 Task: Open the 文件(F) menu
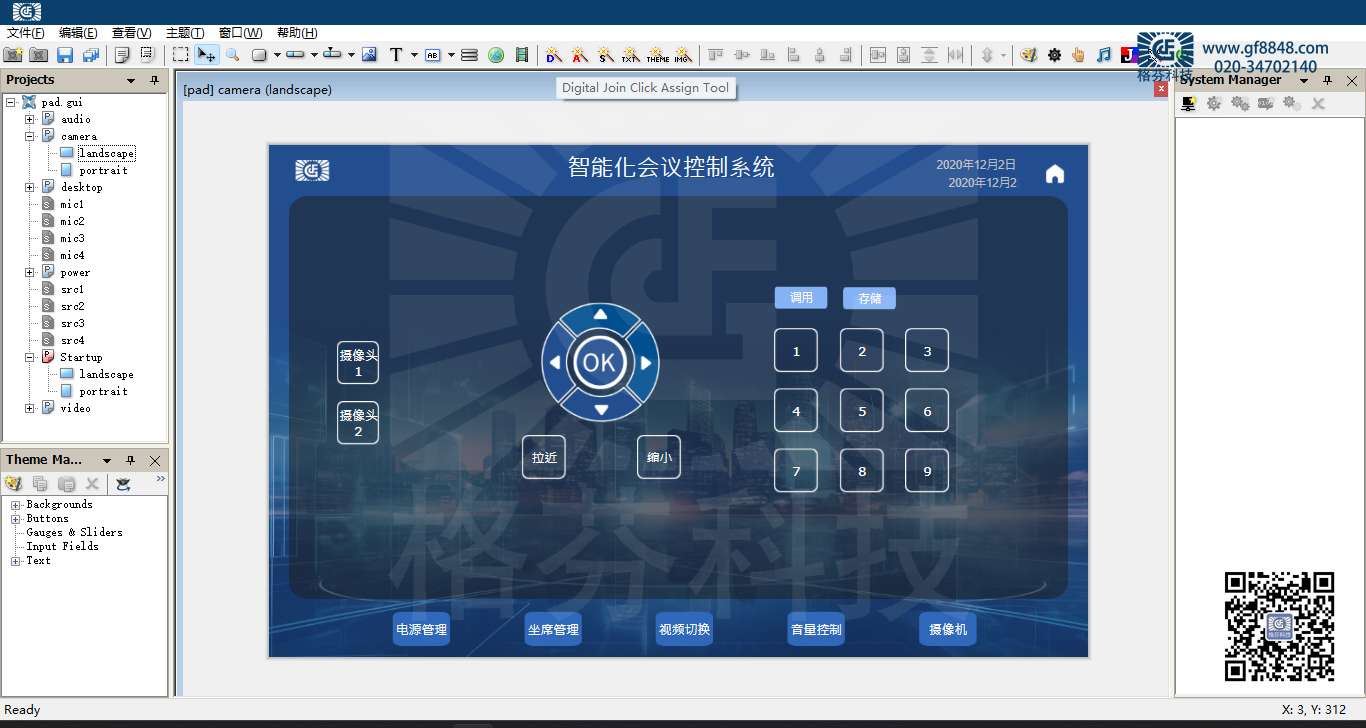click(x=26, y=33)
